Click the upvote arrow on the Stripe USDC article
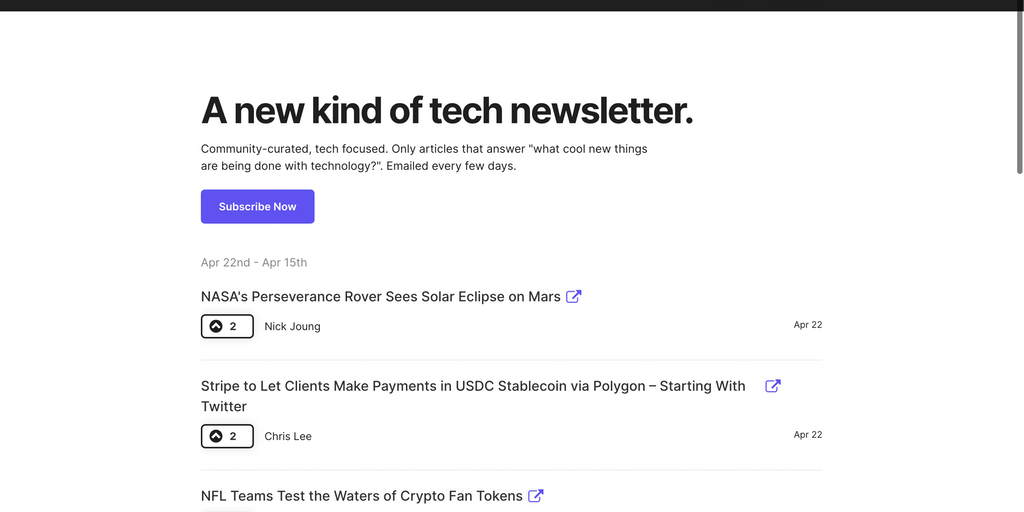 tap(216, 436)
